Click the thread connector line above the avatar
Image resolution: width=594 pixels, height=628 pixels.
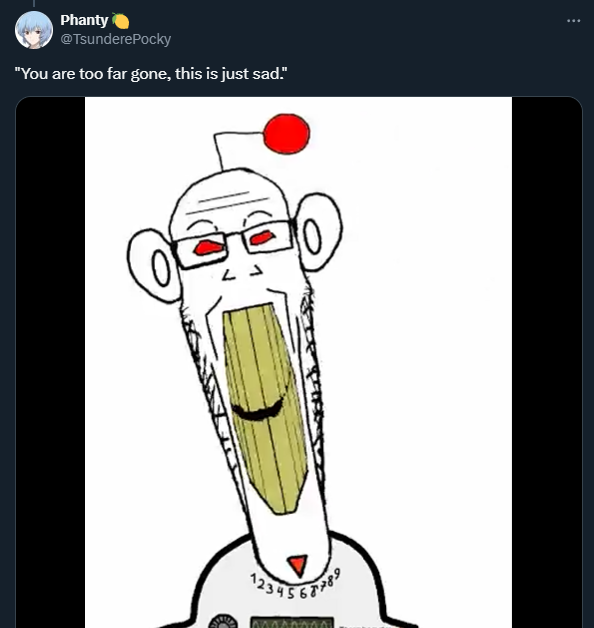(x=34, y=3)
